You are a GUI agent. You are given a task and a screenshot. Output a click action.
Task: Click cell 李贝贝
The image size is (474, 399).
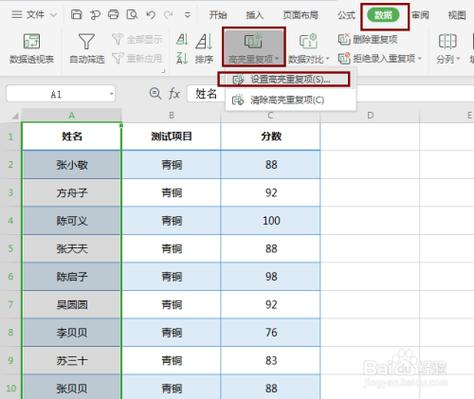(71, 333)
